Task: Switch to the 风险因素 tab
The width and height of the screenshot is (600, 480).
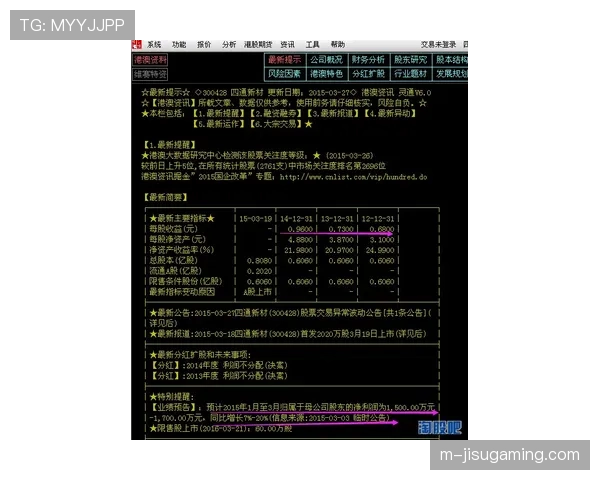Action: (284, 74)
